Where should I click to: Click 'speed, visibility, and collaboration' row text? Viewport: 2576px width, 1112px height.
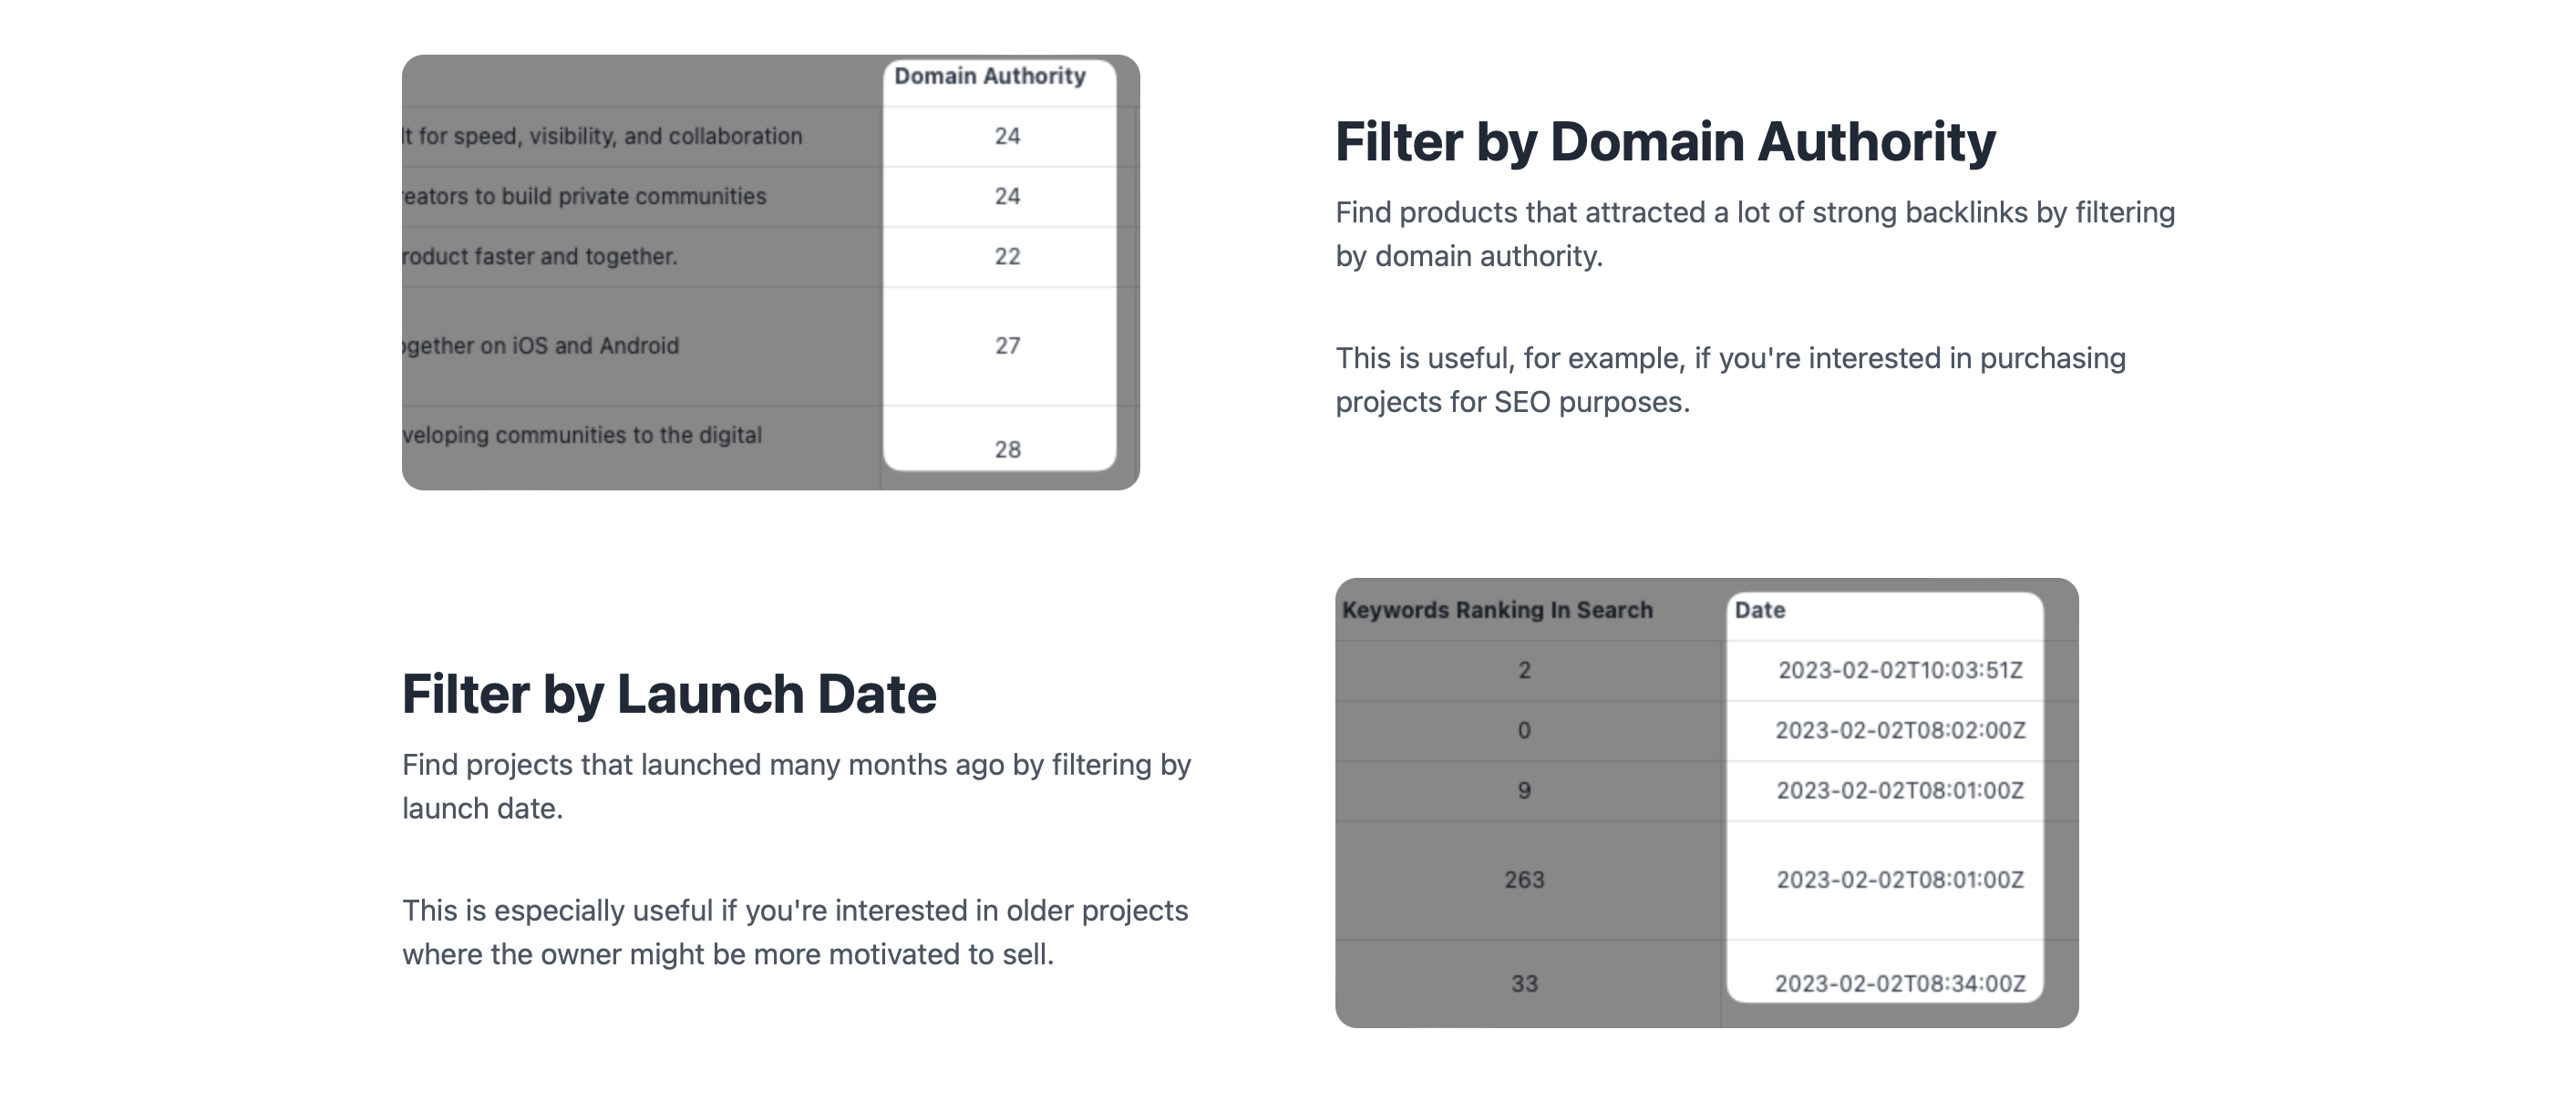pos(602,137)
